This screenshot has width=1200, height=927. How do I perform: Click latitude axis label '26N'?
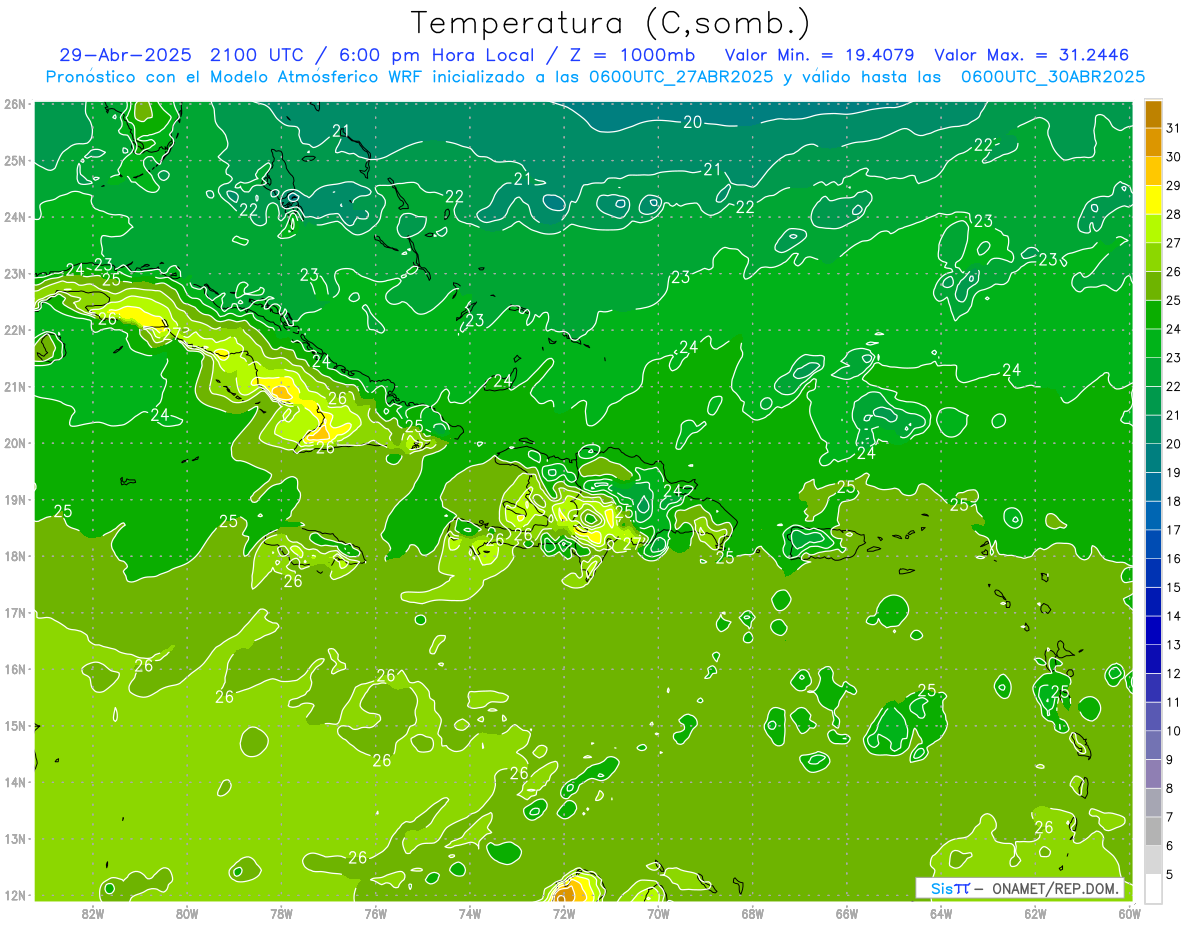pyautogui.click(x=15, y=104)
